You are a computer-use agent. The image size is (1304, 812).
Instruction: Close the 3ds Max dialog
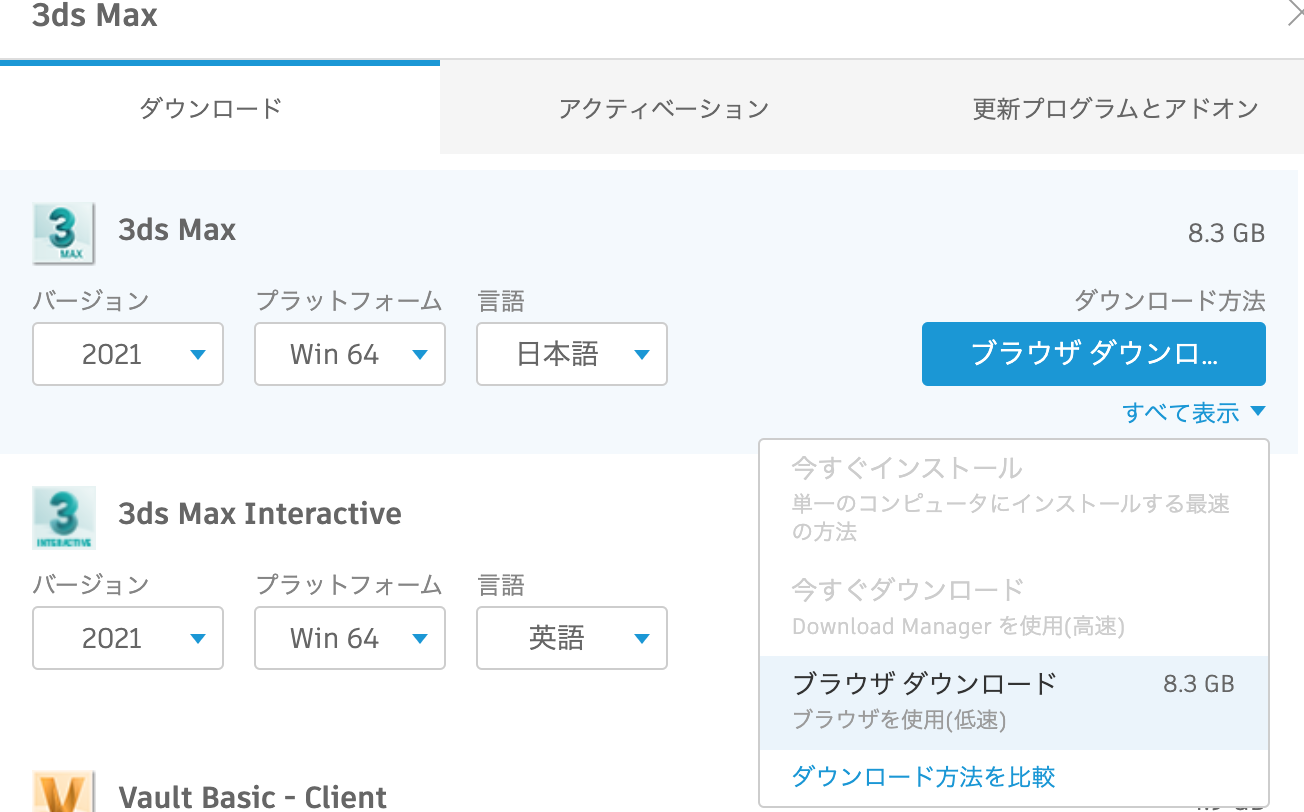[x=1295, y=14]
